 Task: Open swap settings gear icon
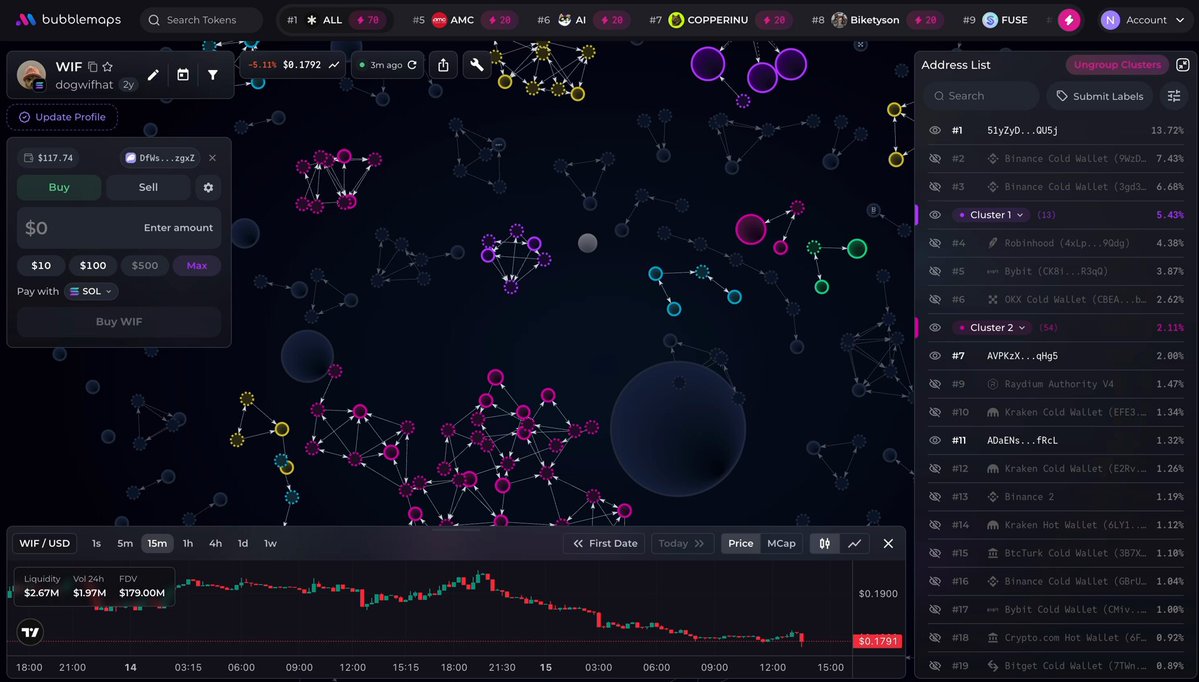click(x=208, y=187)
